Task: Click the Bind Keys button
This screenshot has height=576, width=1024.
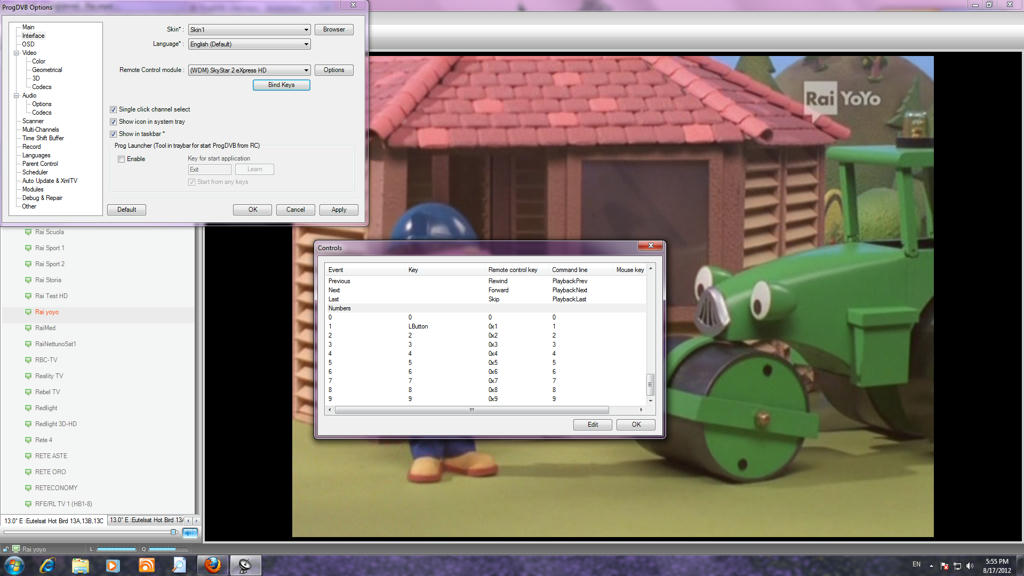Action: (281, 85)
